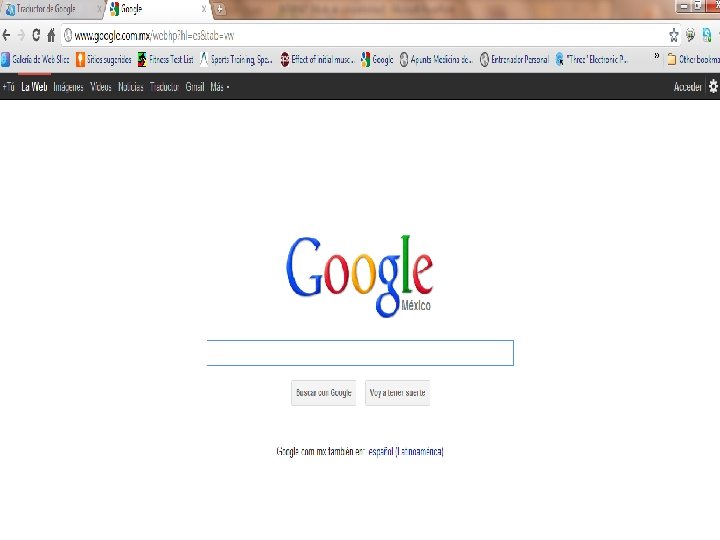Open Traductor in the Google bar

pos(164,87)
